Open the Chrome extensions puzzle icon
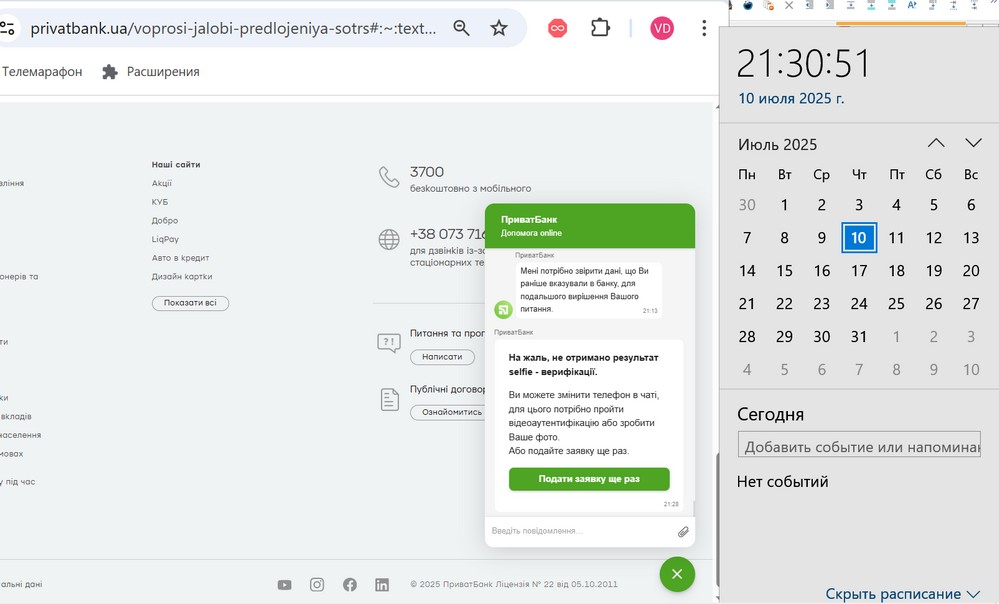Screen dimensions: 999x604 coord(600,28)
